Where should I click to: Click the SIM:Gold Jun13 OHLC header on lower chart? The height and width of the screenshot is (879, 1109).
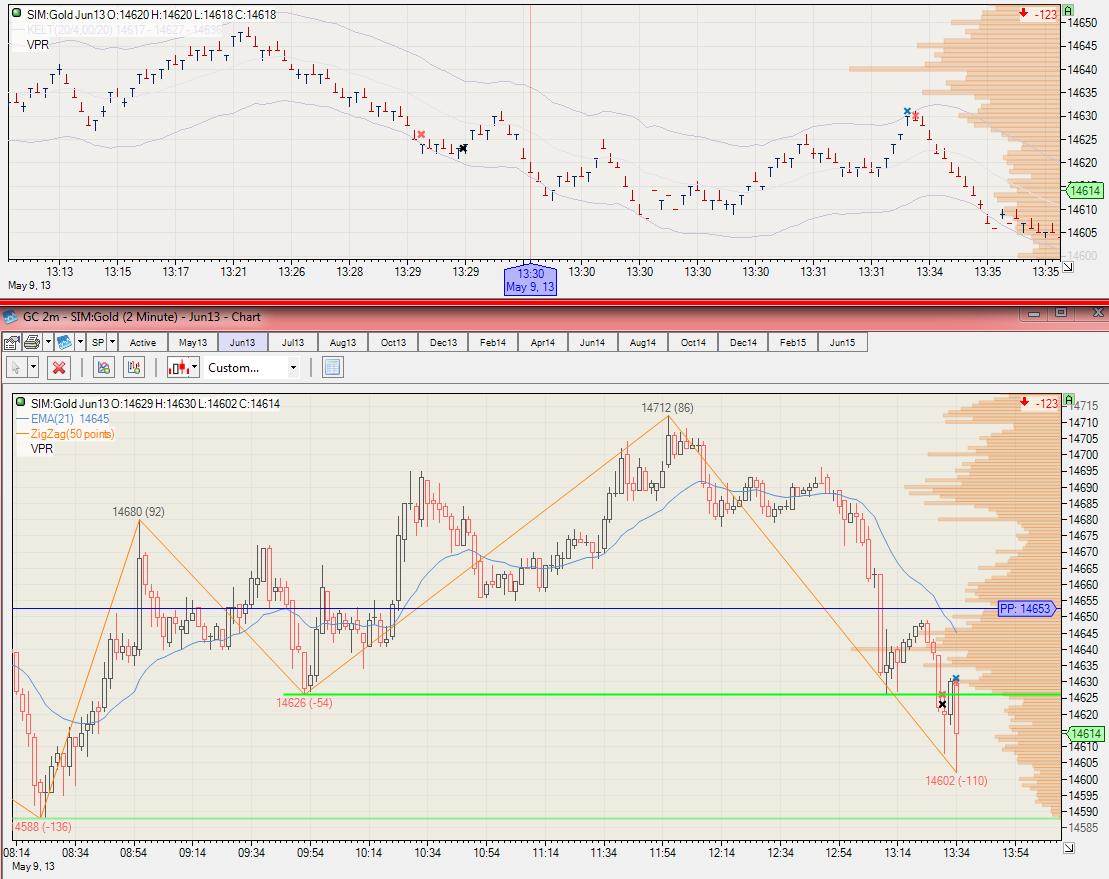tap(155, 404)
